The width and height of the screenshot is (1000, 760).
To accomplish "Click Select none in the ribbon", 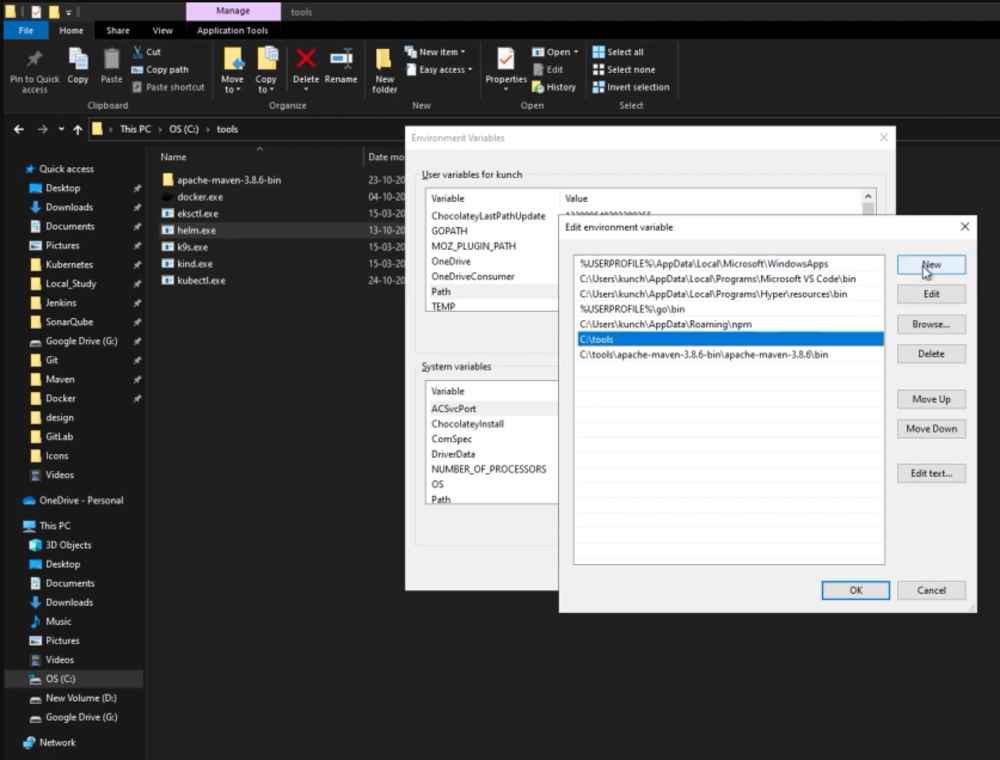I will point(625,69).
